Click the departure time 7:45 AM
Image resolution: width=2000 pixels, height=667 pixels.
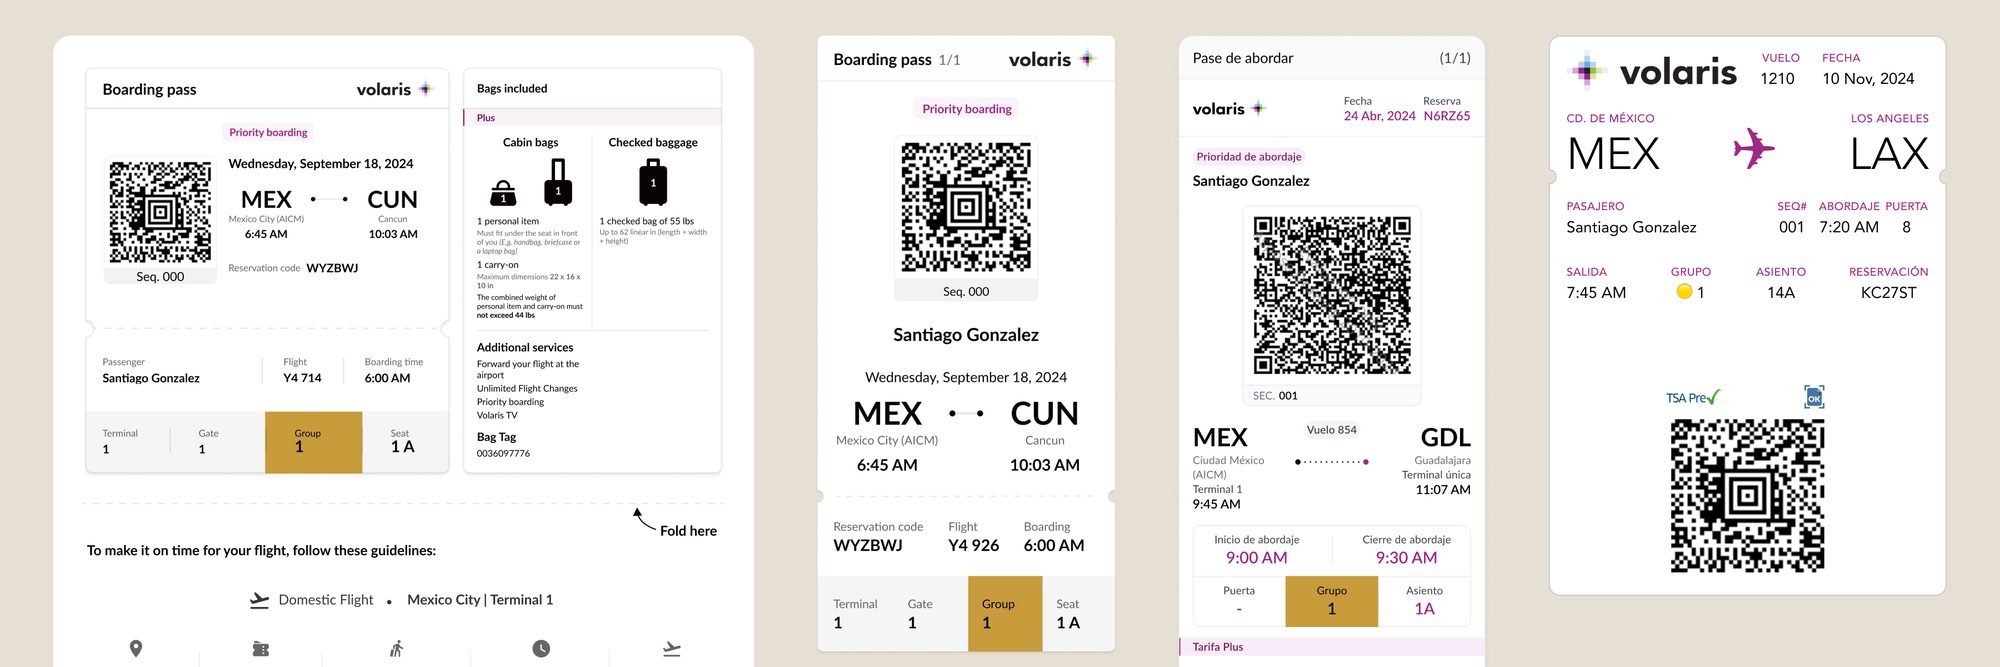[x=1596, y=292]
